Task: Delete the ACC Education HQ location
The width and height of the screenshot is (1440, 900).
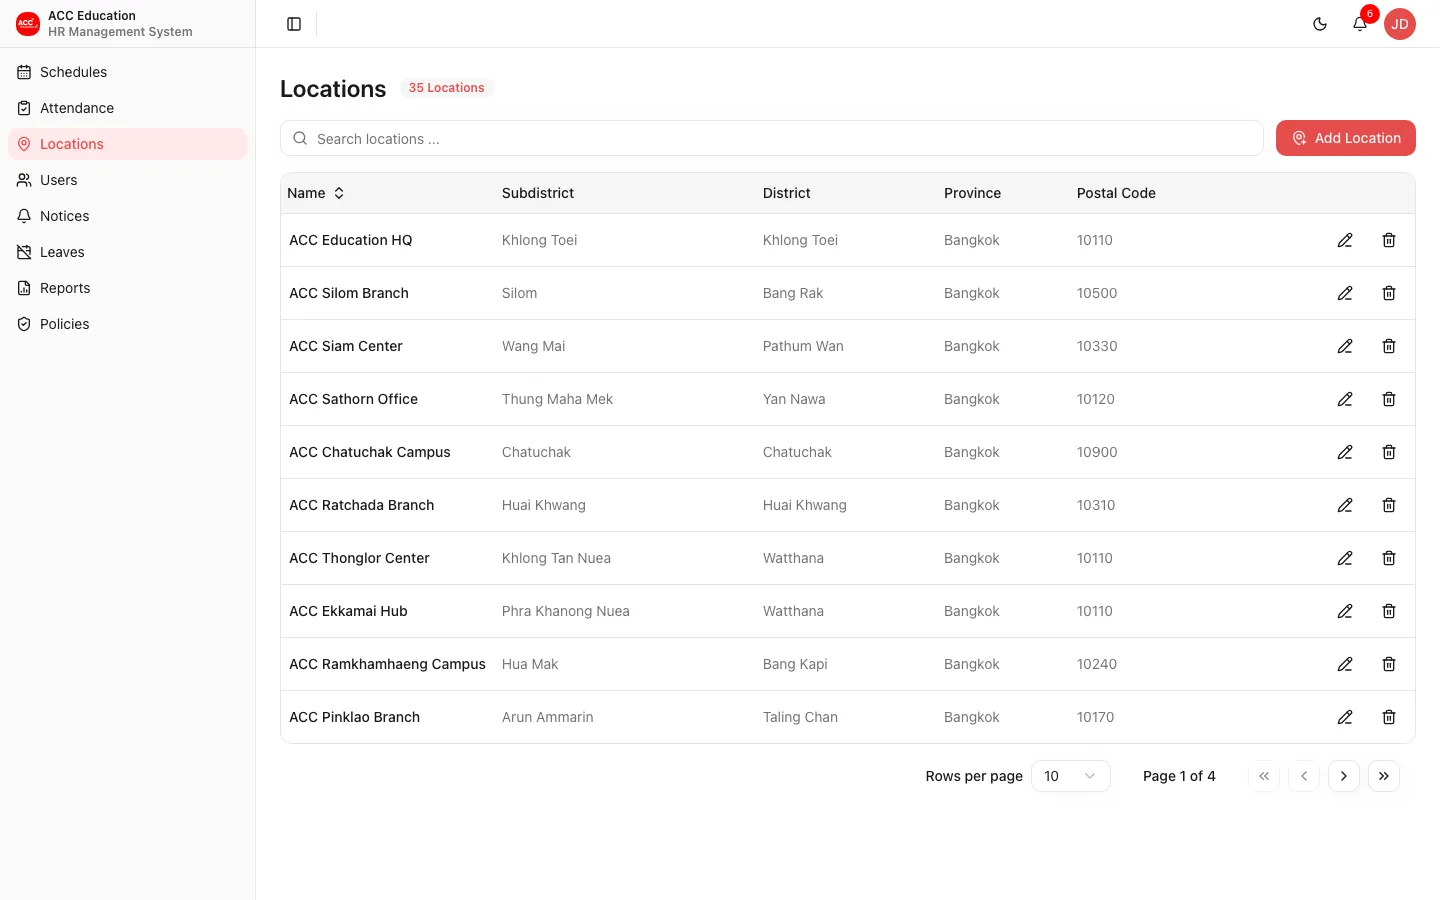Action: pos(1389,240)
